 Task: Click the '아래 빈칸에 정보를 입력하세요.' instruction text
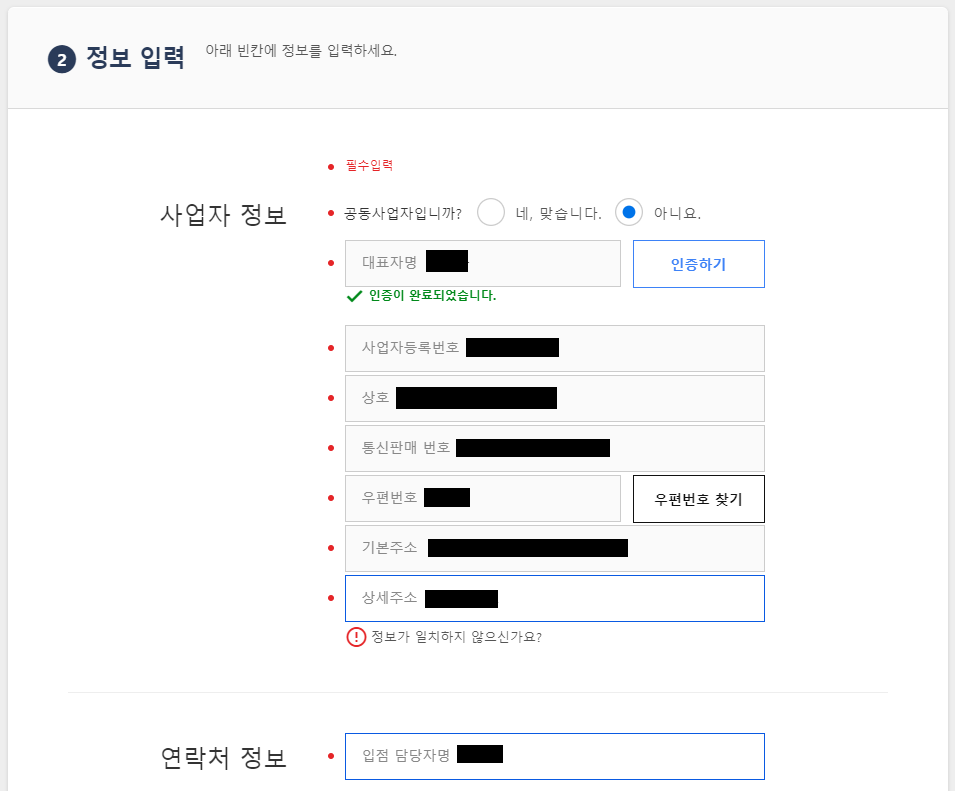coord(301,51)
